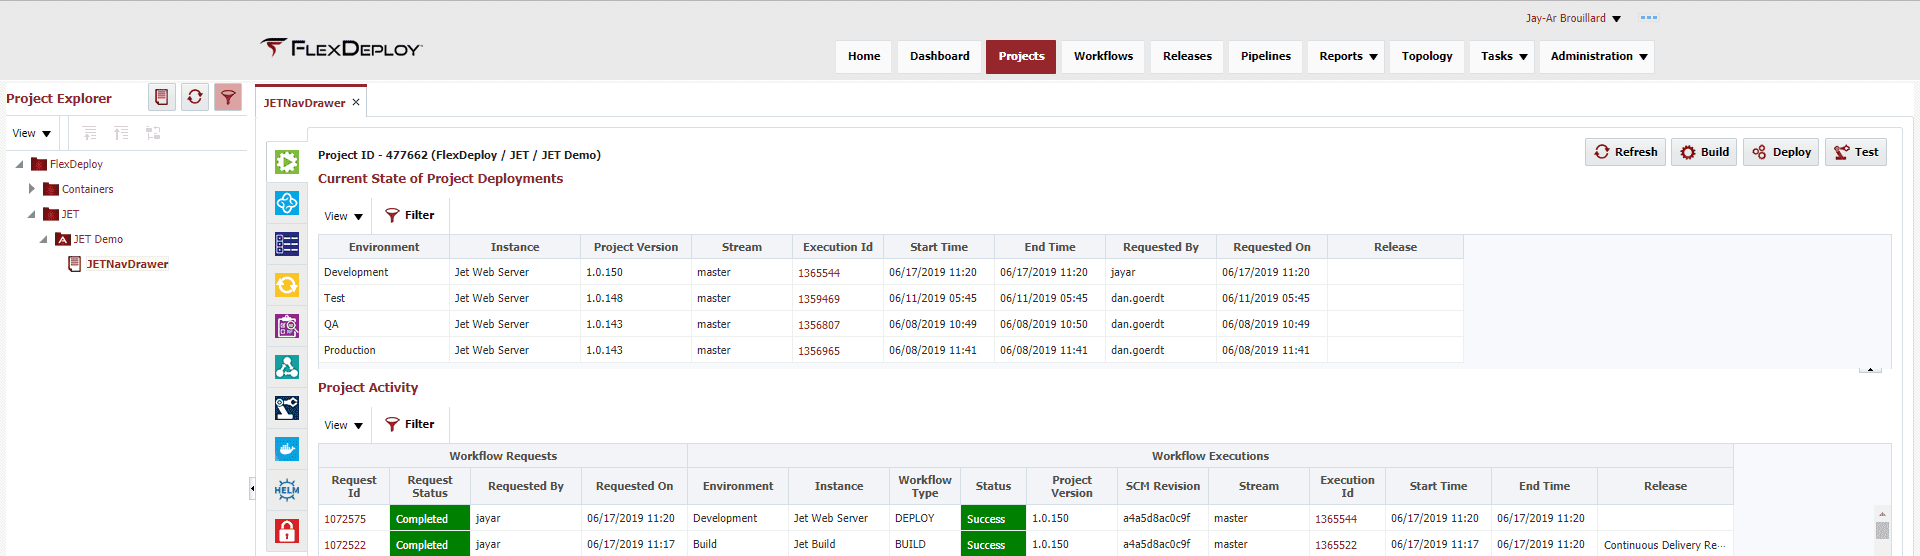The width and height of the screenshot is (1920, 556).
Task: Open the teal network nodes side tab
Action: point(287,367)
